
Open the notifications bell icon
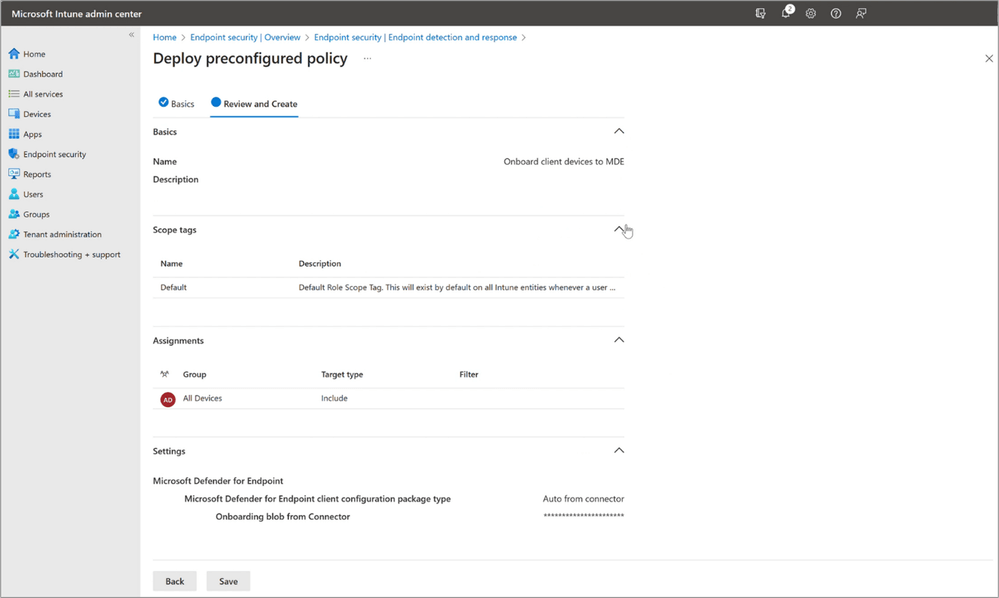pyautogui.click(x=786, y=13)
